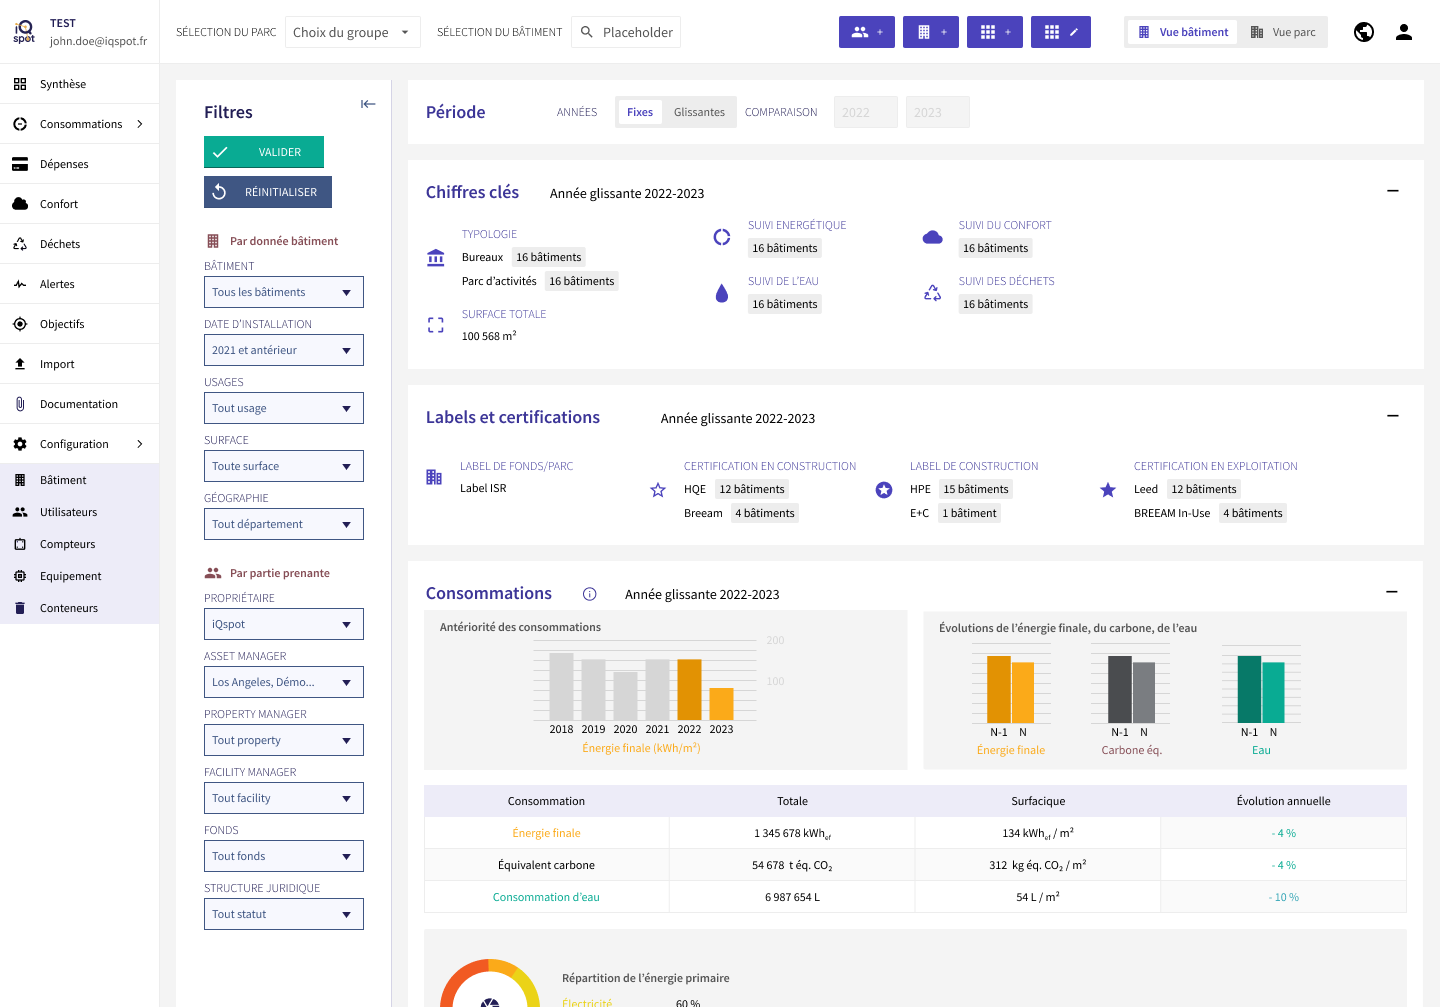Click the Suivi énergétique circular icon
Screen dimensions: 1440x1007
click(x=722, y=237)
